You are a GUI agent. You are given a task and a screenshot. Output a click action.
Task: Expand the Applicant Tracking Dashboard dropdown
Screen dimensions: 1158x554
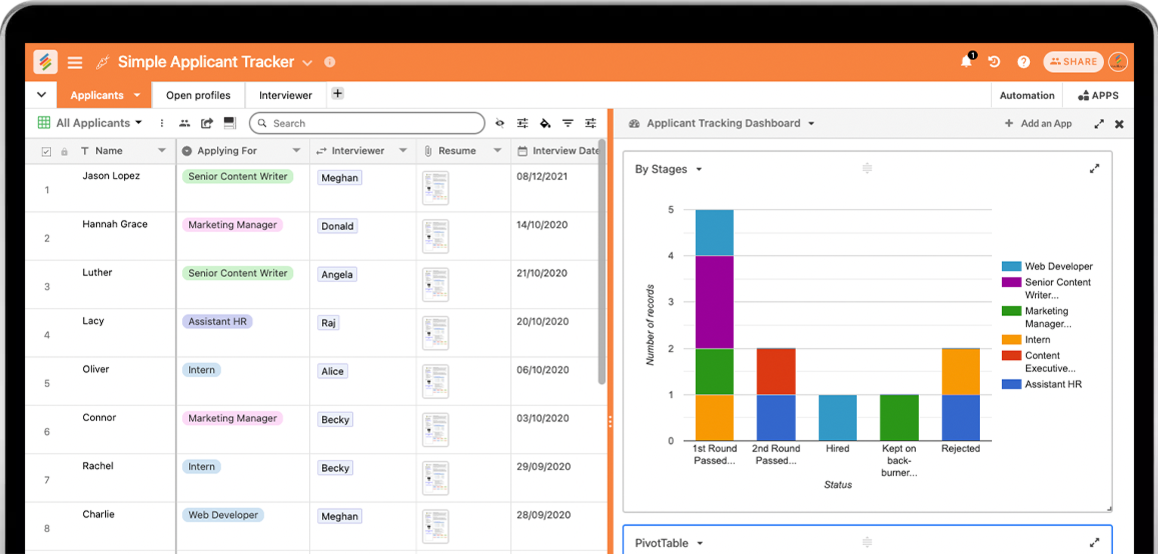click(811, 124)
